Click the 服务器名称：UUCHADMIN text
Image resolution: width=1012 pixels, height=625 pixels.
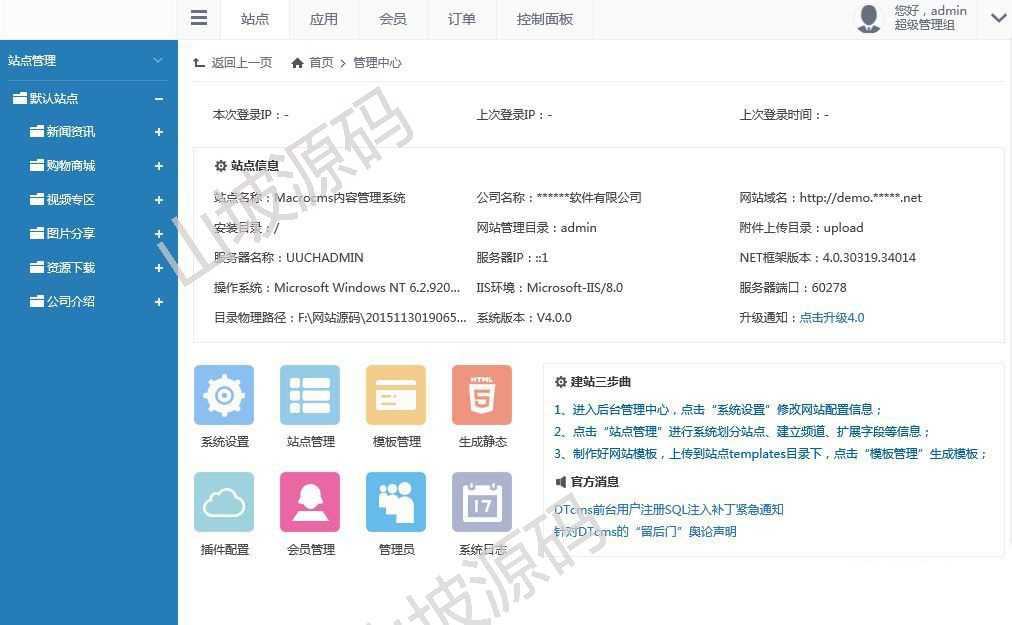point(288,258)
